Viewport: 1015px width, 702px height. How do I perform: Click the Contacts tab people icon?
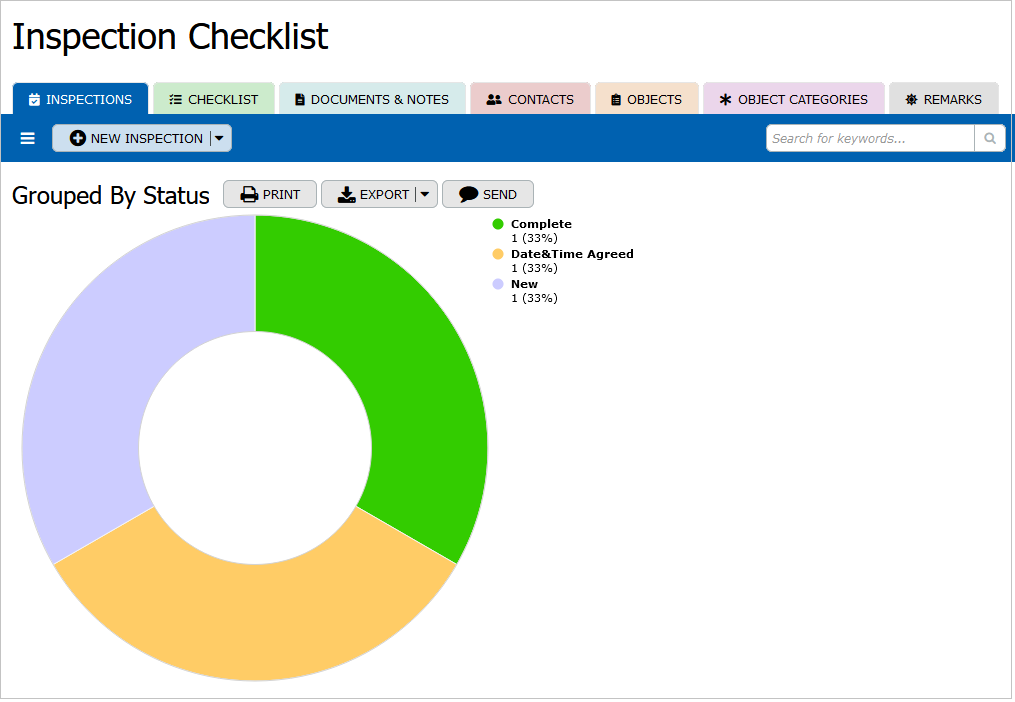[494, 100]
